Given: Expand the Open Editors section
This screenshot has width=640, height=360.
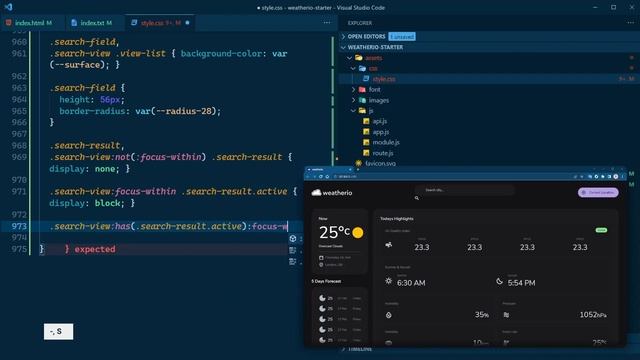Looking at the screenshot, I should coord(343,36).
